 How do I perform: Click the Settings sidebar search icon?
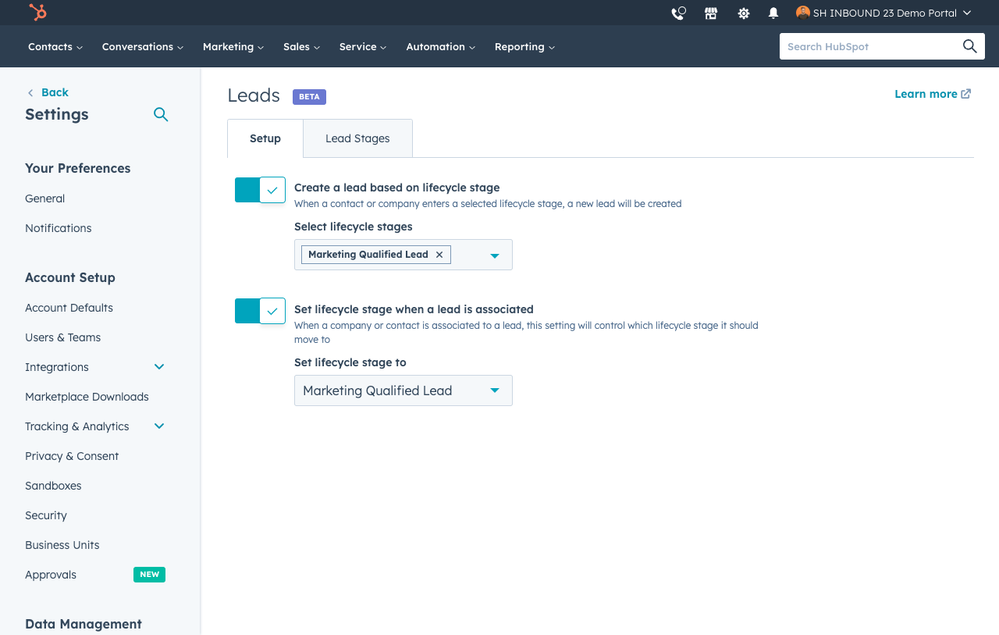[160, 115]
